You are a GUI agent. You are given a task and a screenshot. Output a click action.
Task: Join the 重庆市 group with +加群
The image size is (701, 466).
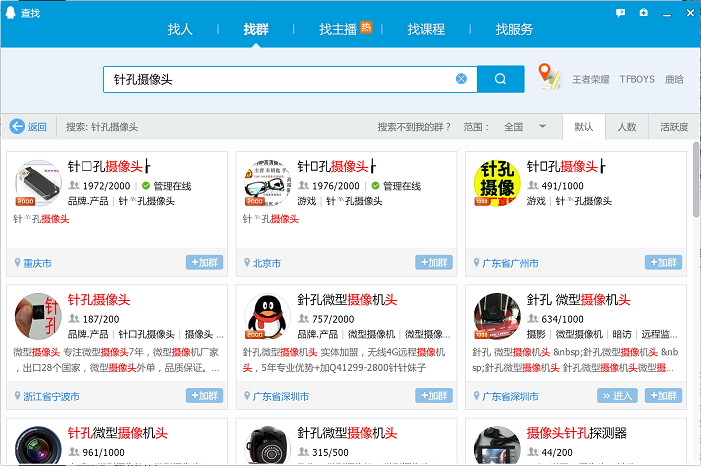click(x=204, y=263)
